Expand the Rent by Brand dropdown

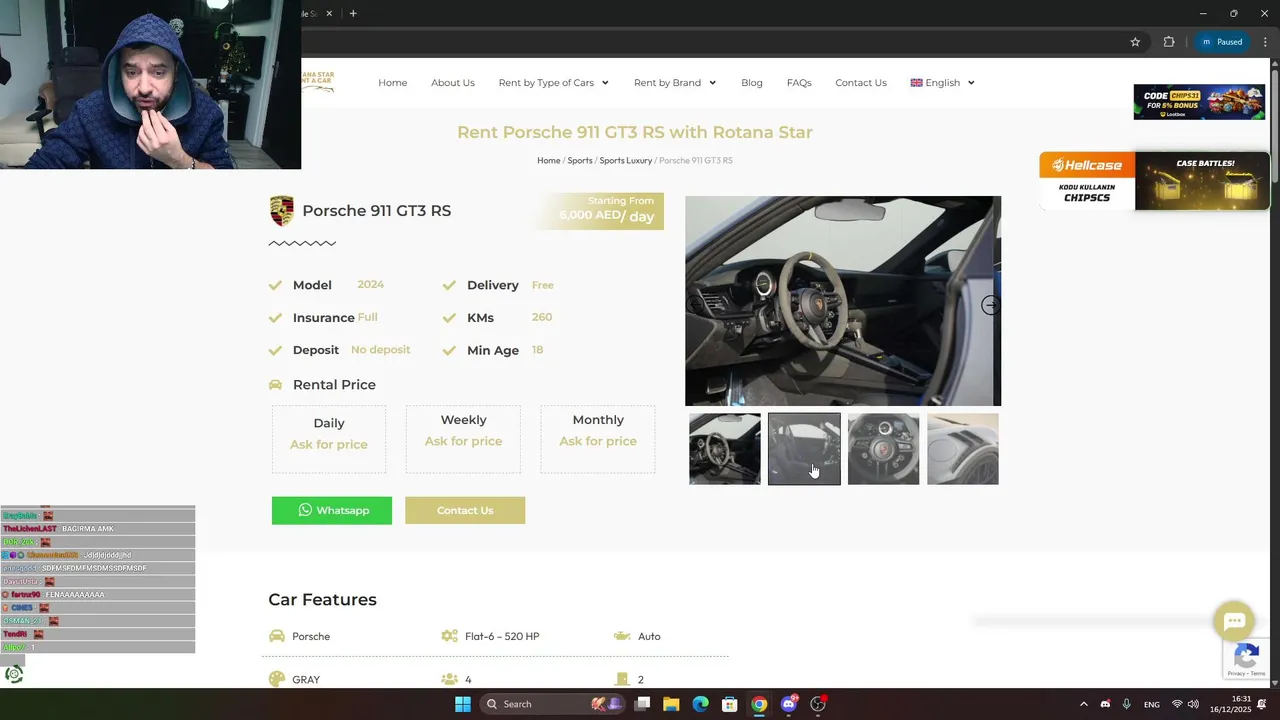(x=675, y=83)
